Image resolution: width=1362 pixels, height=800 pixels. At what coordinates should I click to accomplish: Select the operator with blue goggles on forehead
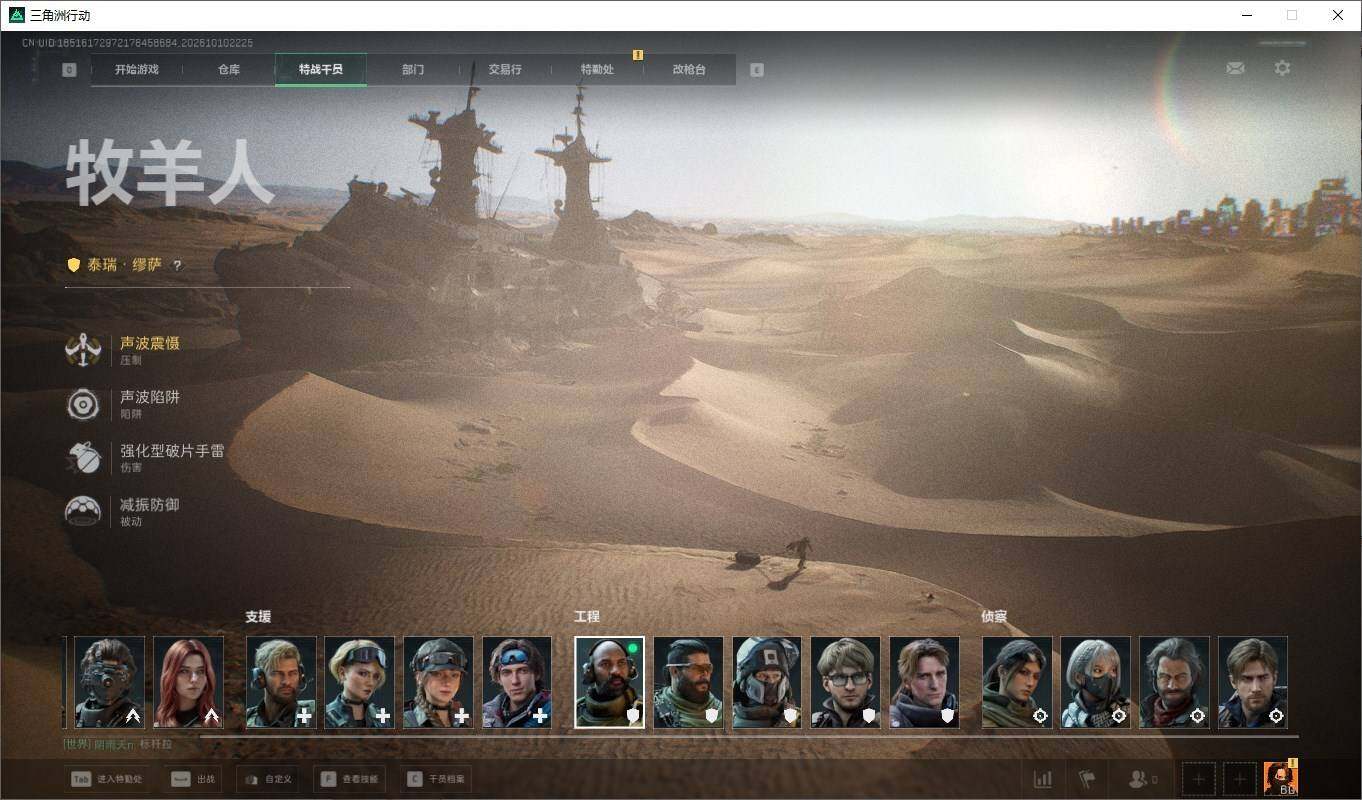click(517, 682)
